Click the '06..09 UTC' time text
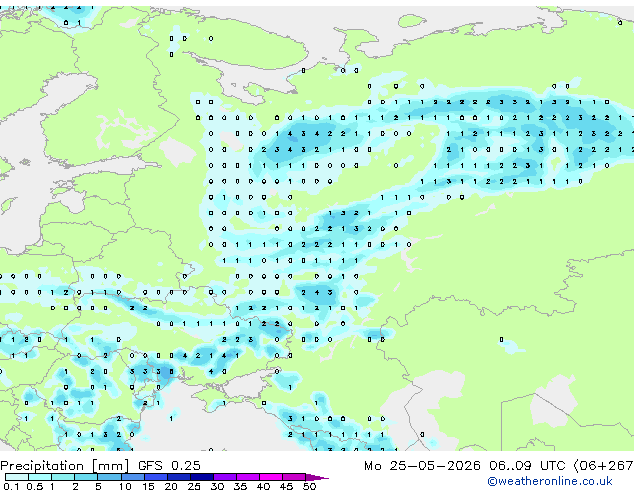The width and height of the screenshot is (634, 490). click(526, 466)
